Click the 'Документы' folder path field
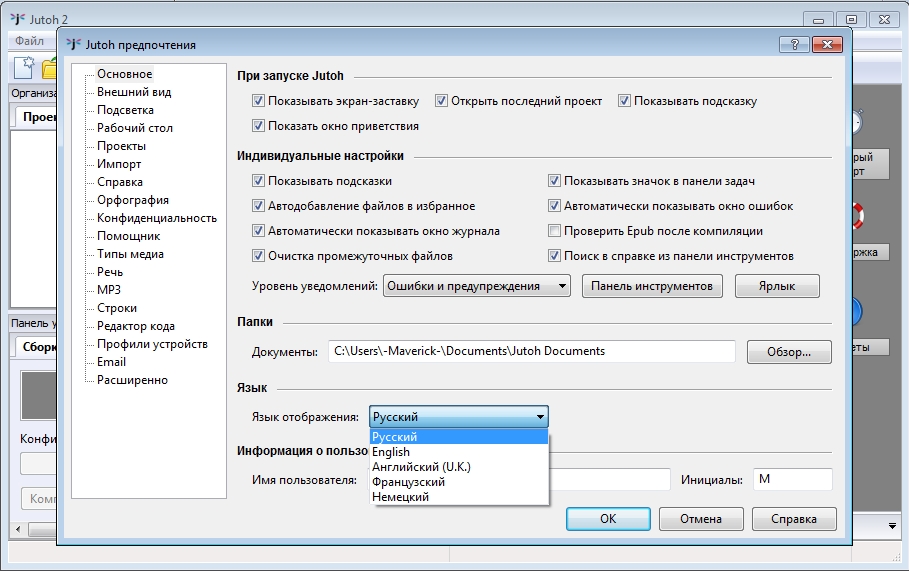Viewport: 909px width, 571px height. [x=532, y=351]
